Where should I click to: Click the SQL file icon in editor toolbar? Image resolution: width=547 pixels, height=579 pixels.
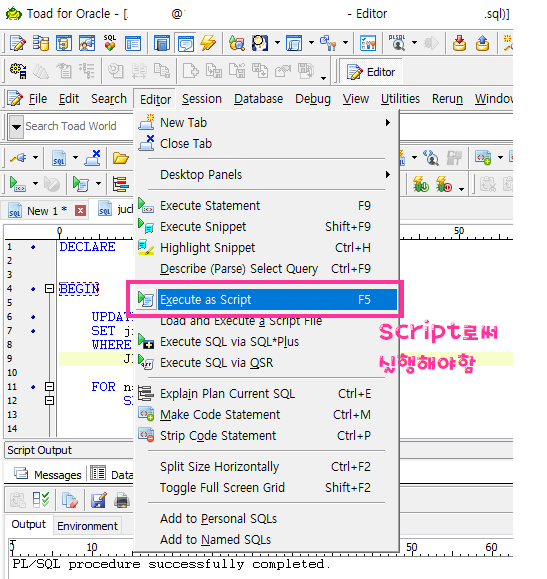59,158
